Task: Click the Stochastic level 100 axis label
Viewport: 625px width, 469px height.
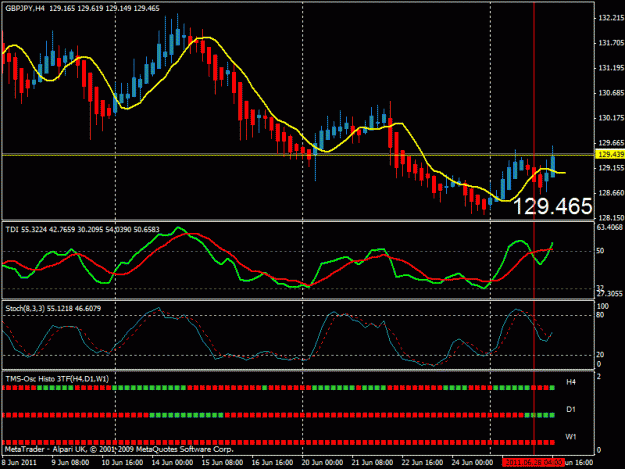Action: 603,306
